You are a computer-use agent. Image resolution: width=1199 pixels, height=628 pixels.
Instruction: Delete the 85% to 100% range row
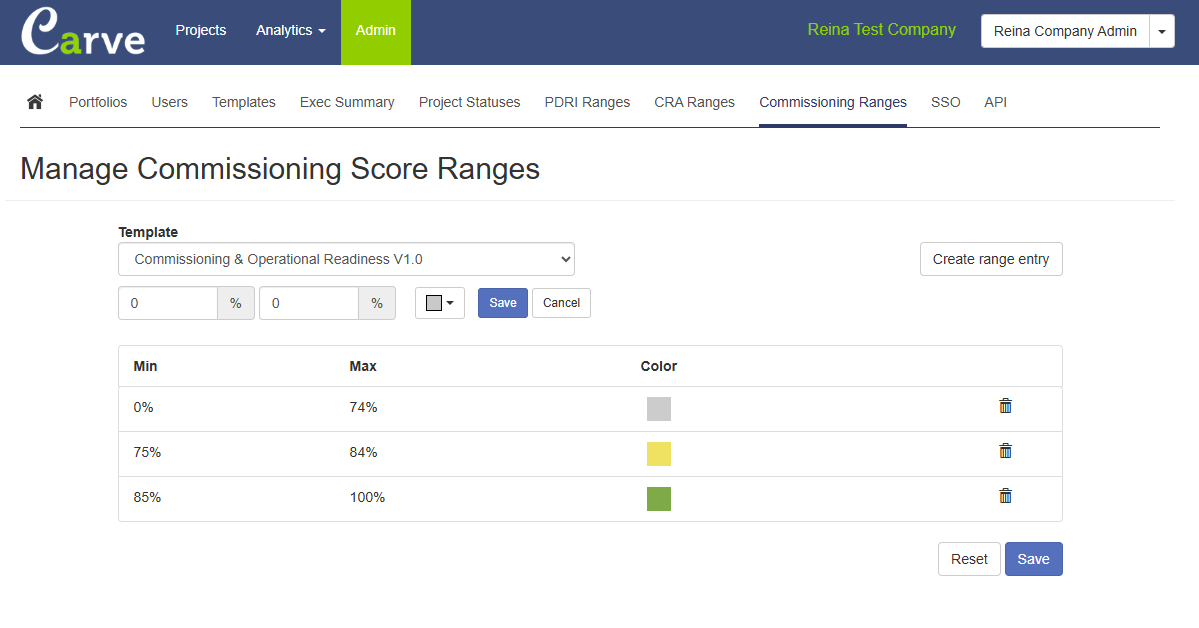pyautogui.click(x=1005, y=496)
